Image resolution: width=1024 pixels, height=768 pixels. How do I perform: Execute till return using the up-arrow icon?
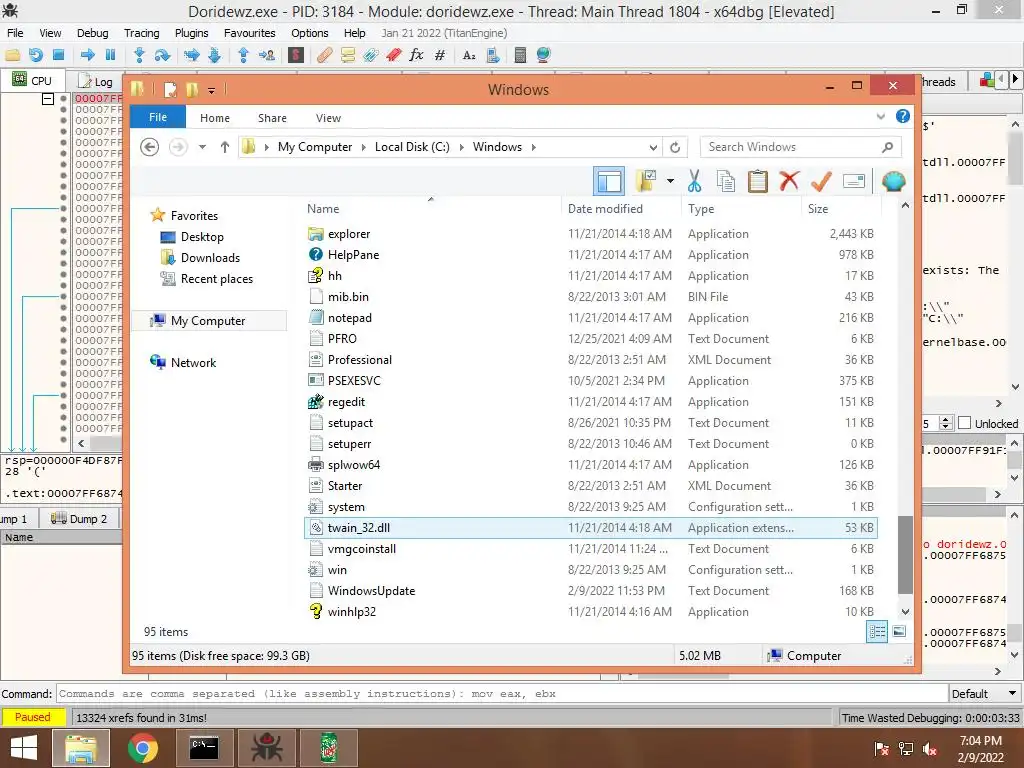(244, 56)
